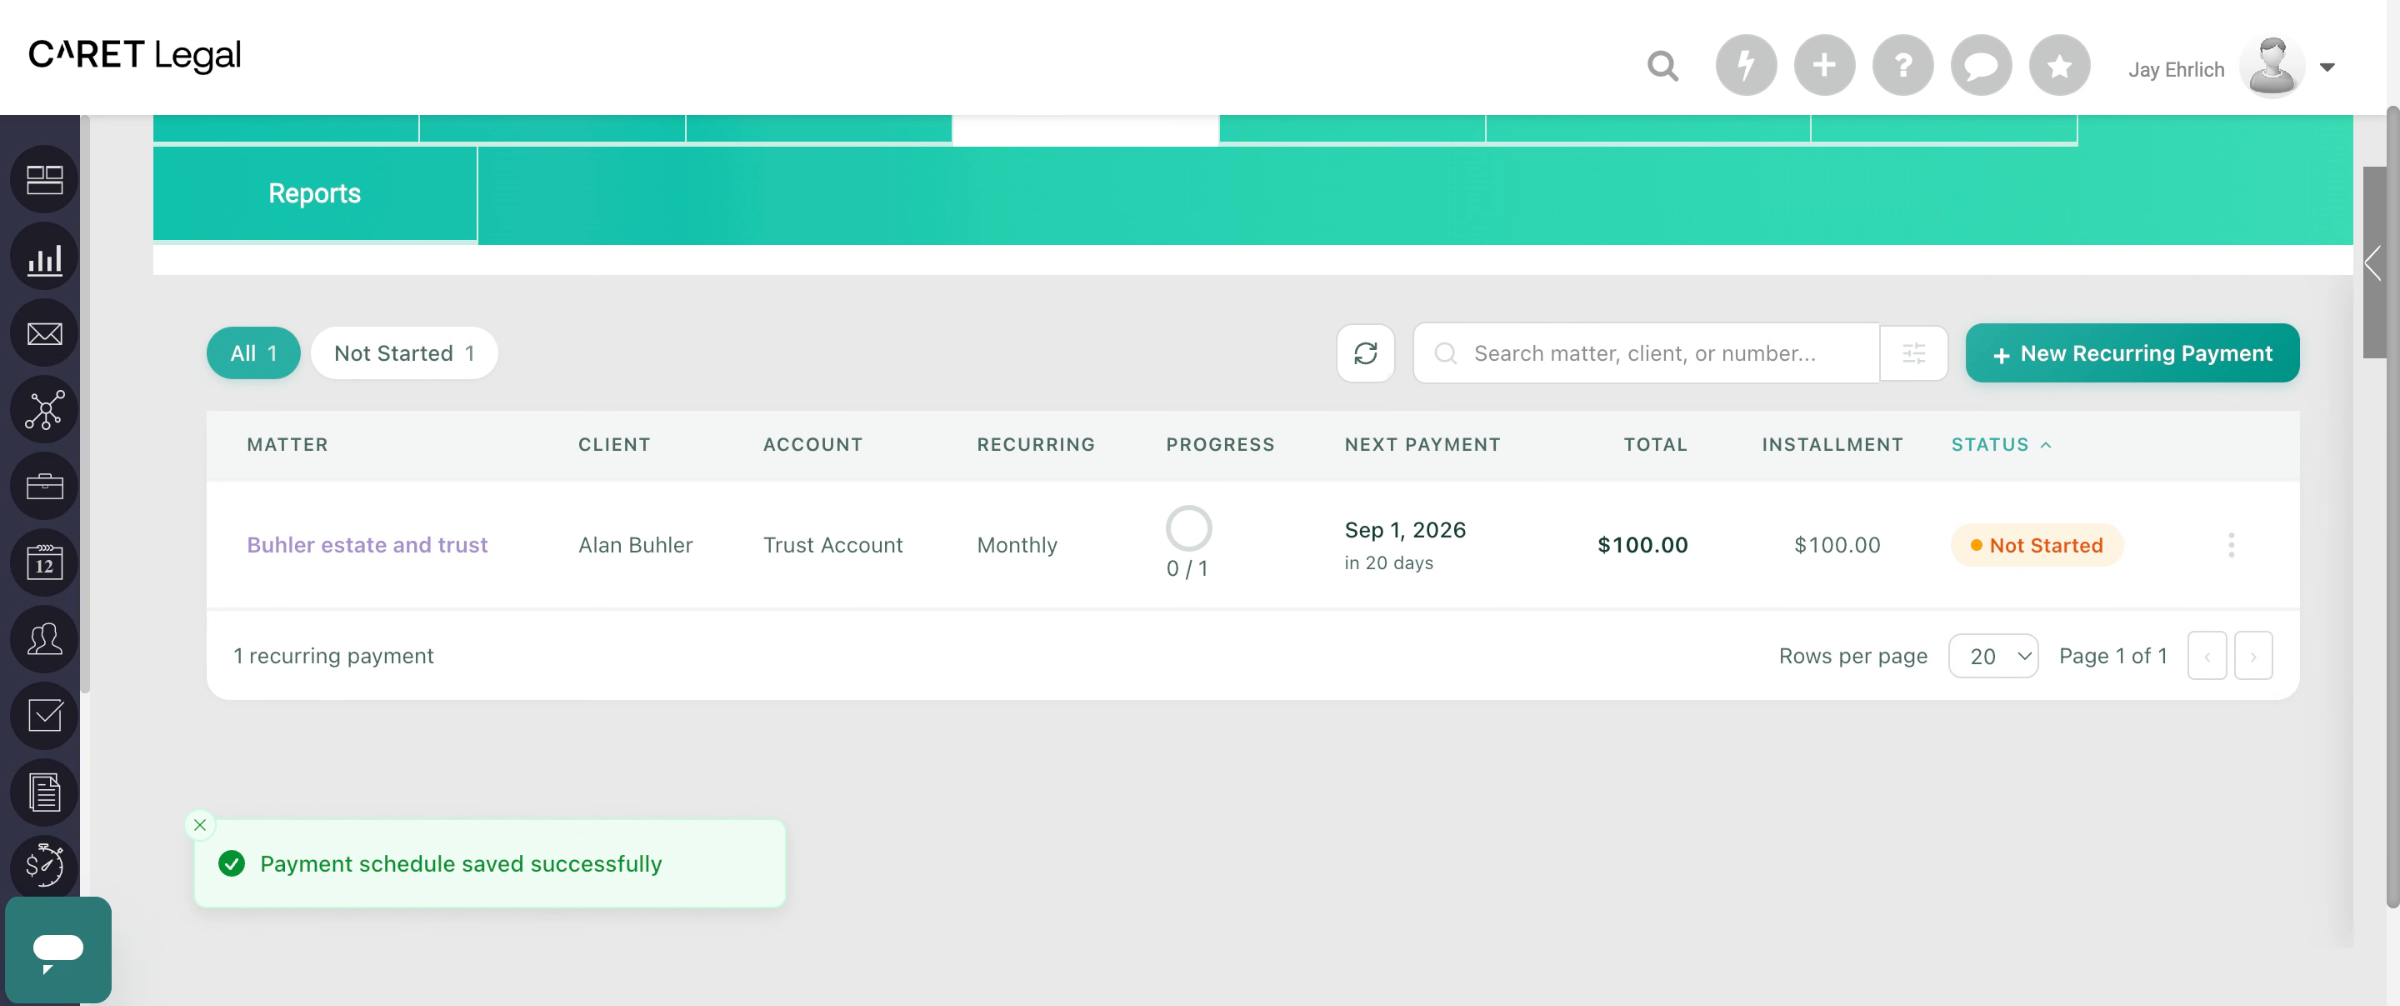2400x1006 pixels.
Task: Click the Trust Account cell
Action: (833, 545)
